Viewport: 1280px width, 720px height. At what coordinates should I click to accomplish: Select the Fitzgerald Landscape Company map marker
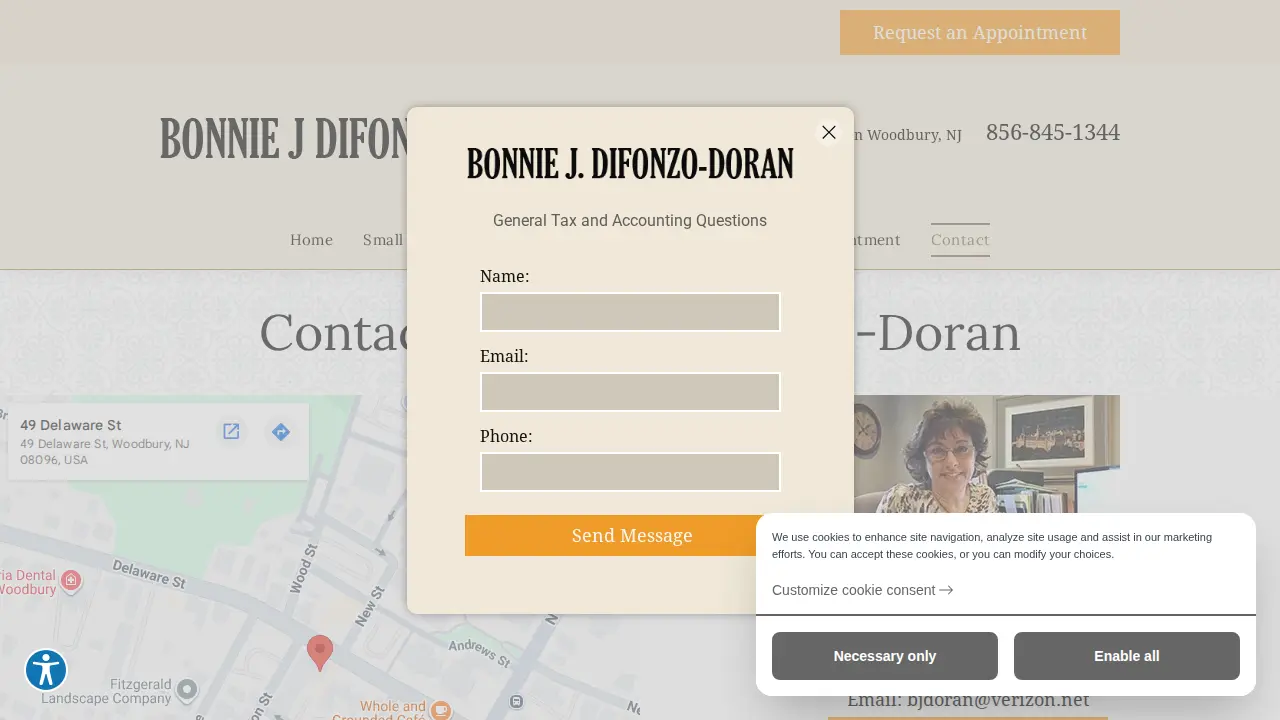tap(187, 689)
